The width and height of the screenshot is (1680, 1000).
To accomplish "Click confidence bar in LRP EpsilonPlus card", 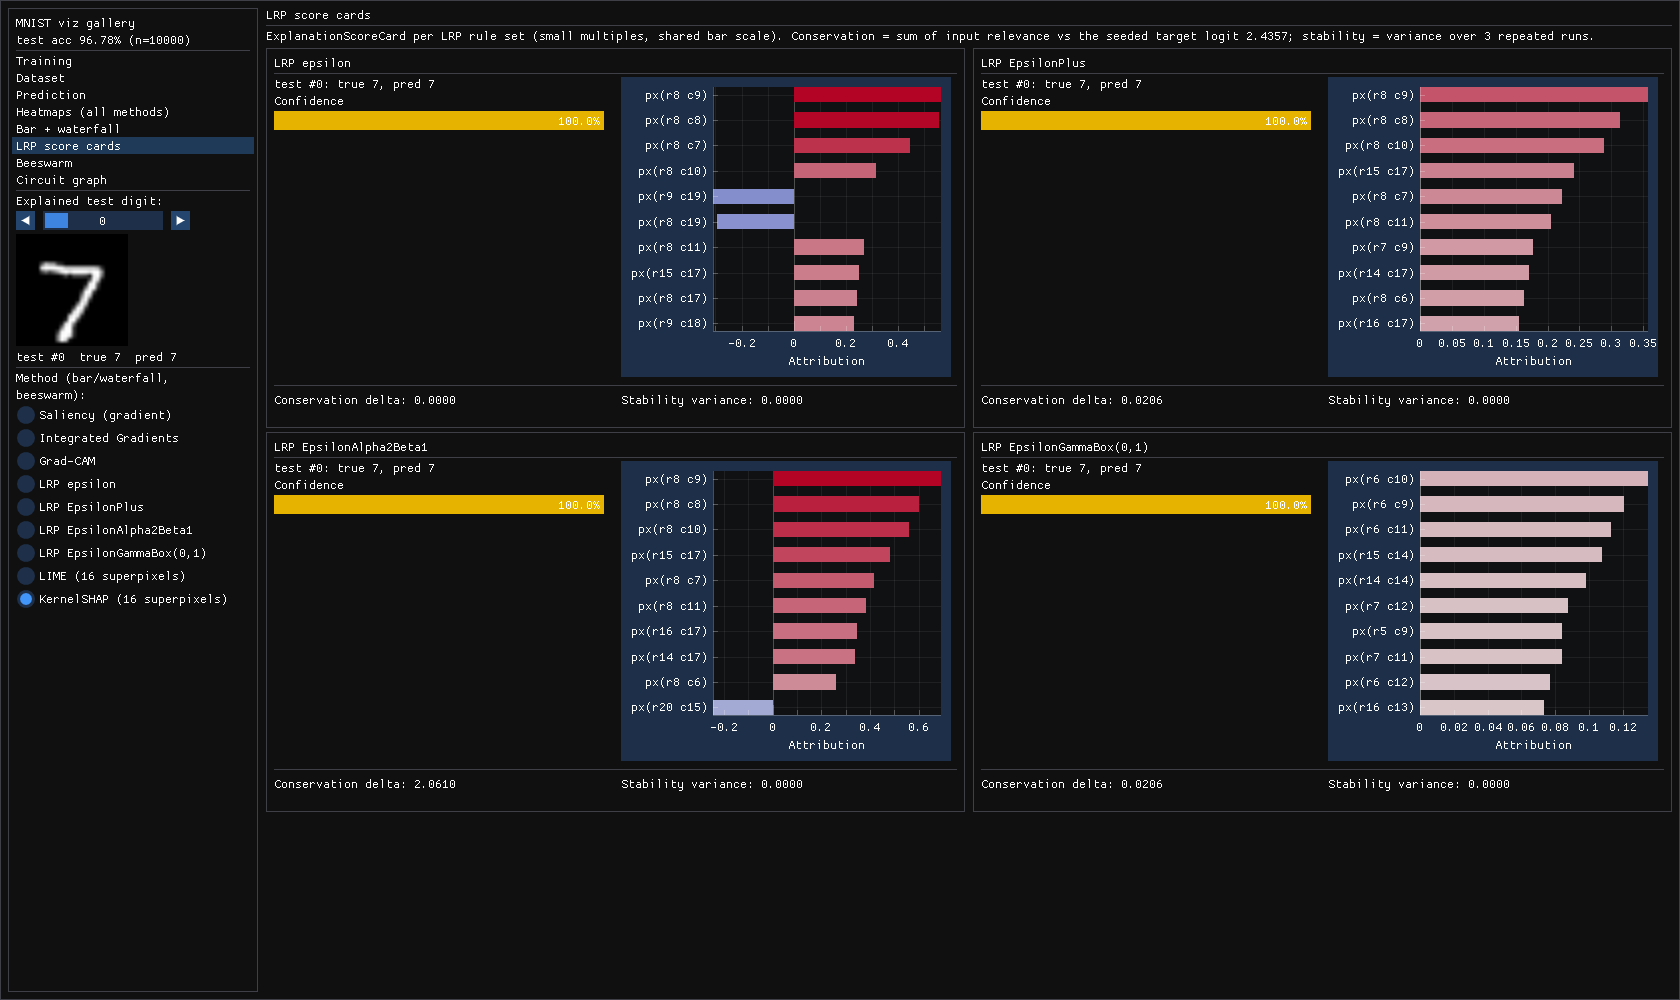I will tap(1146, 121).
